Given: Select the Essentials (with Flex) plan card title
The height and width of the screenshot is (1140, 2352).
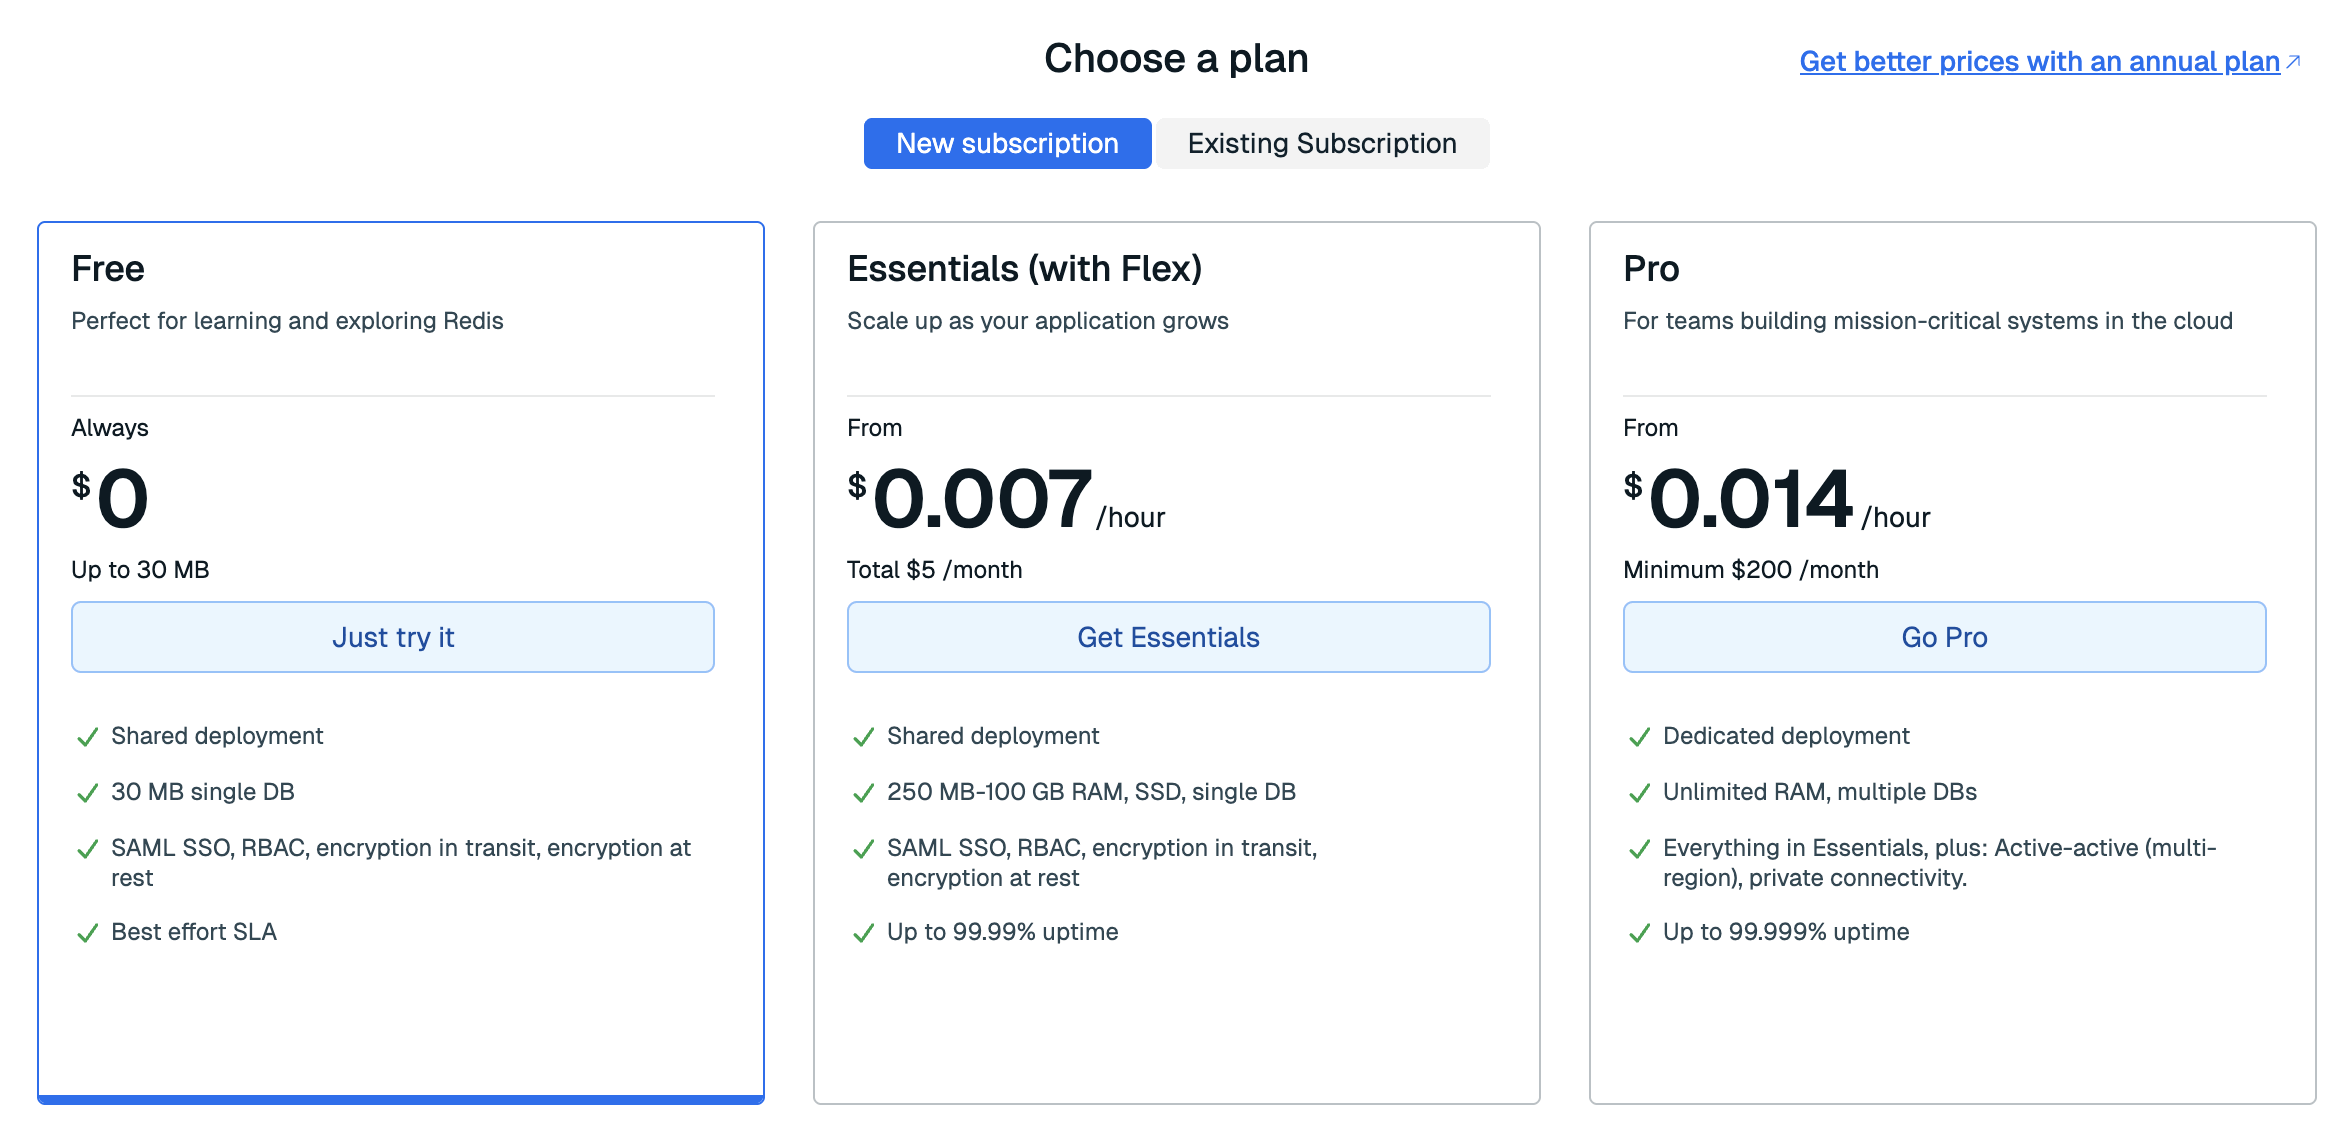Looking at the screenshot, I should tap(1024, 269).
